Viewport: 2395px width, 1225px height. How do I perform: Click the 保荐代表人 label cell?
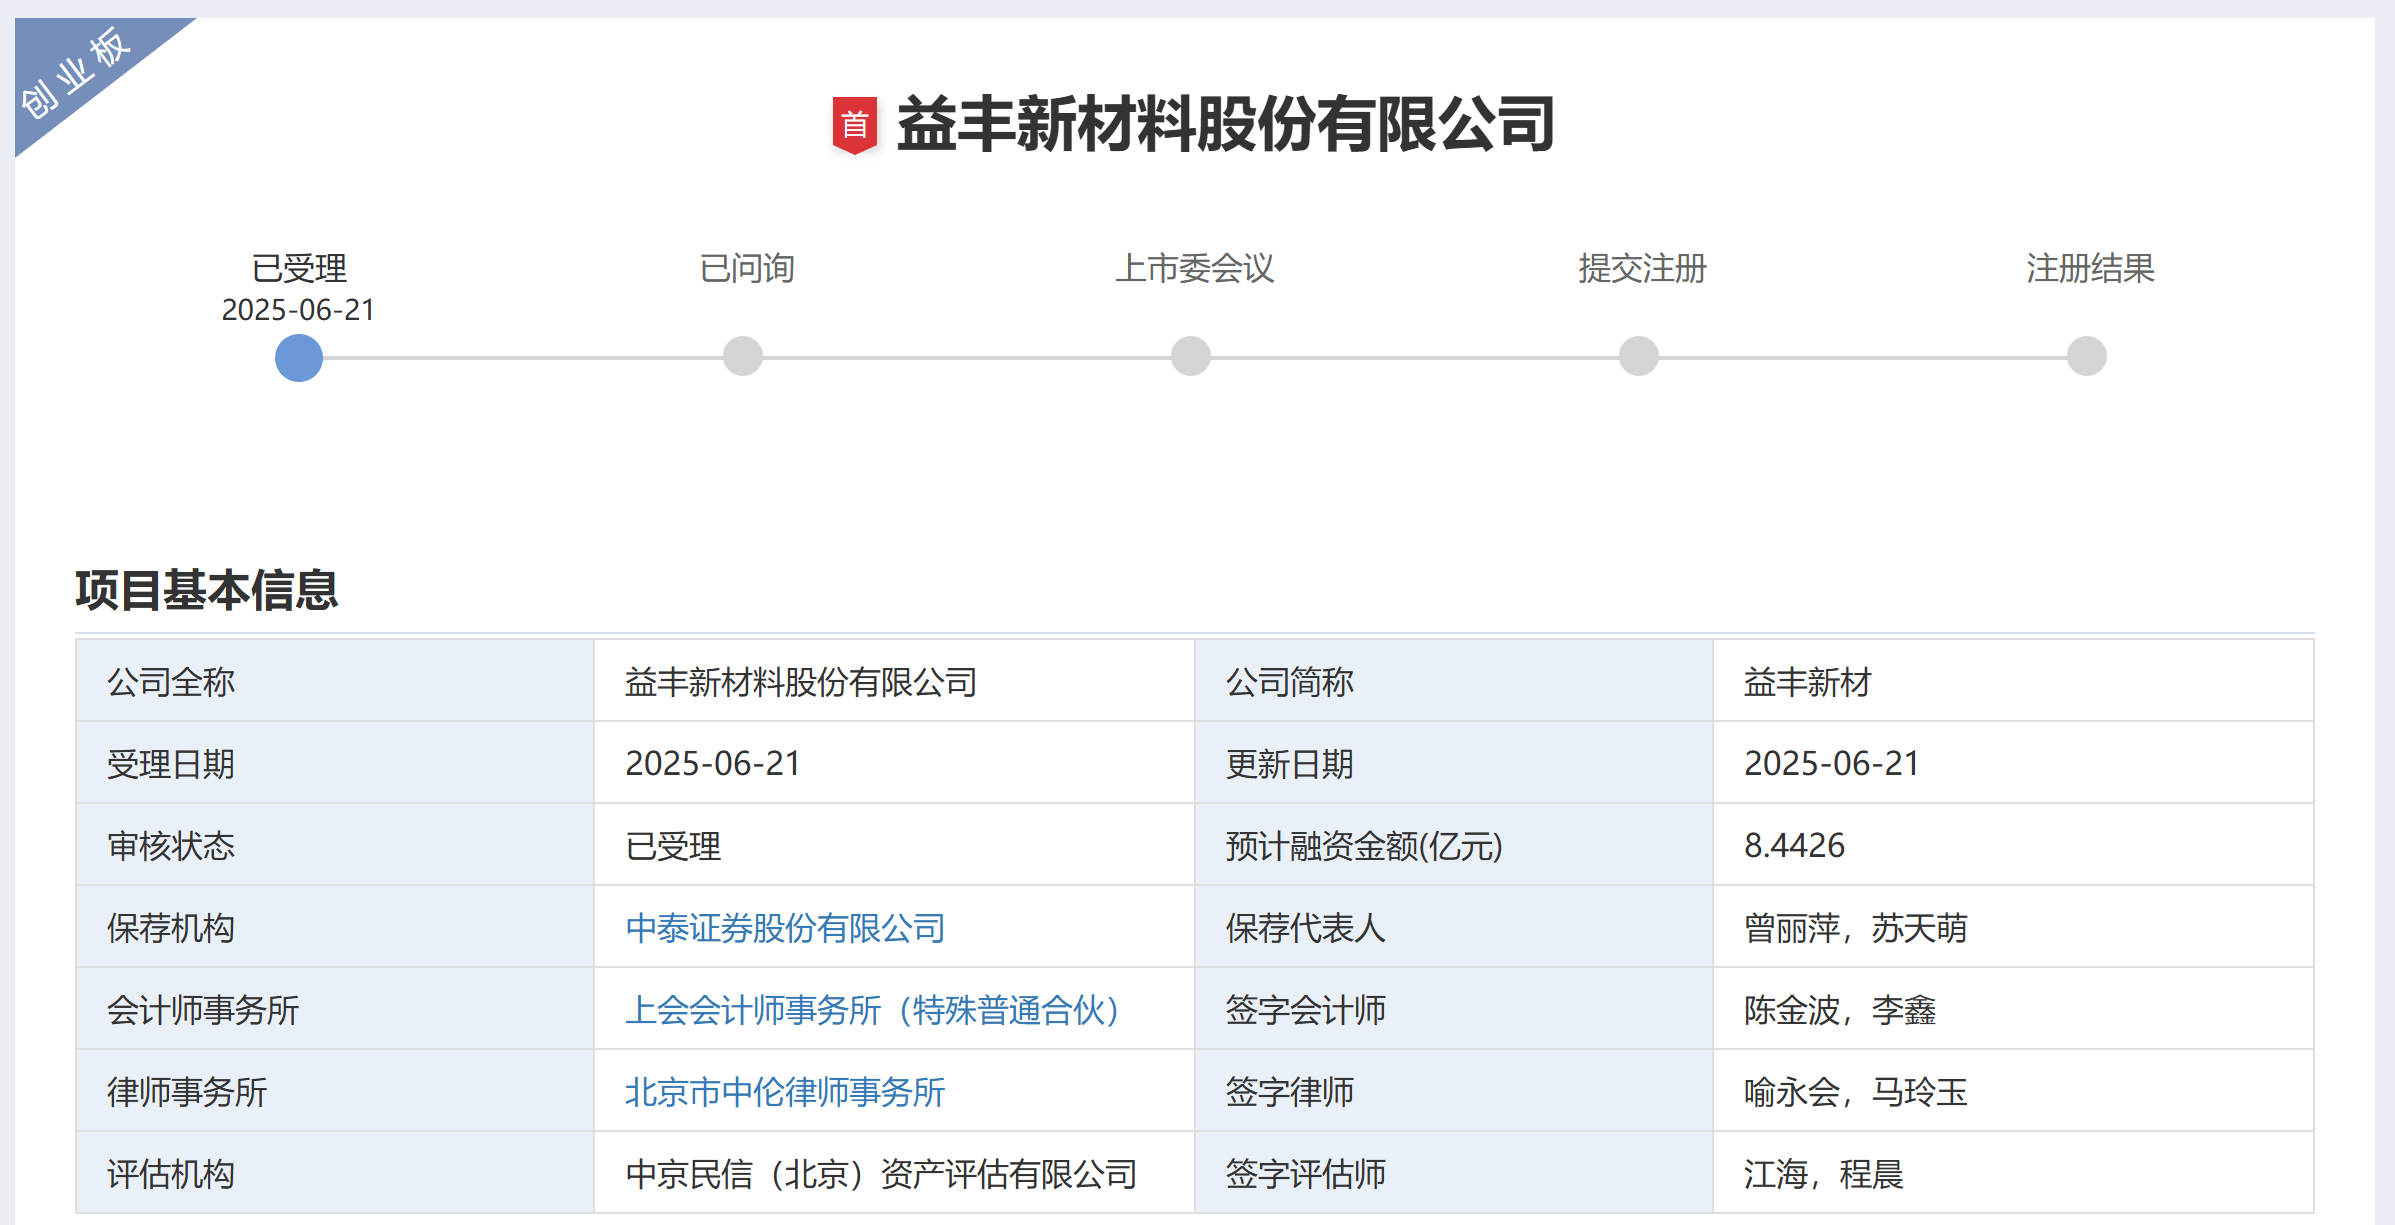pyautogui.click(x=1454, y=927)
